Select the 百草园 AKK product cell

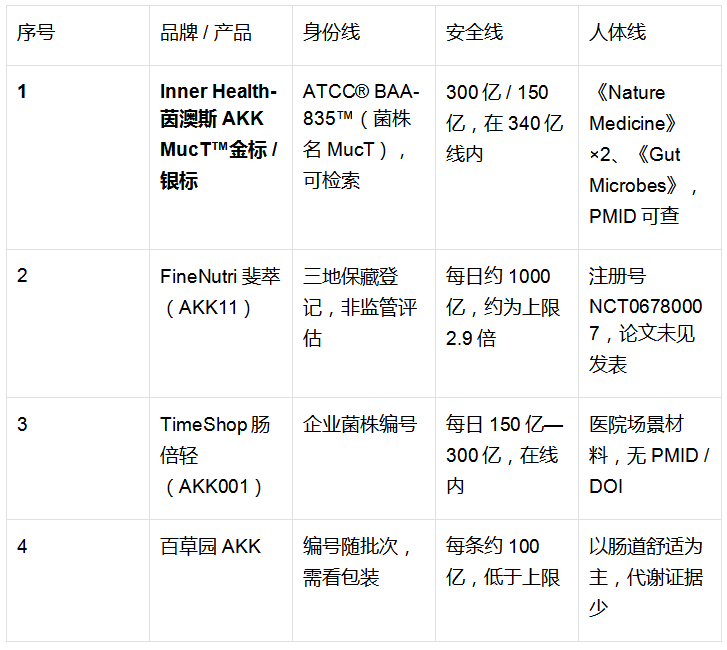click(221, 580)
